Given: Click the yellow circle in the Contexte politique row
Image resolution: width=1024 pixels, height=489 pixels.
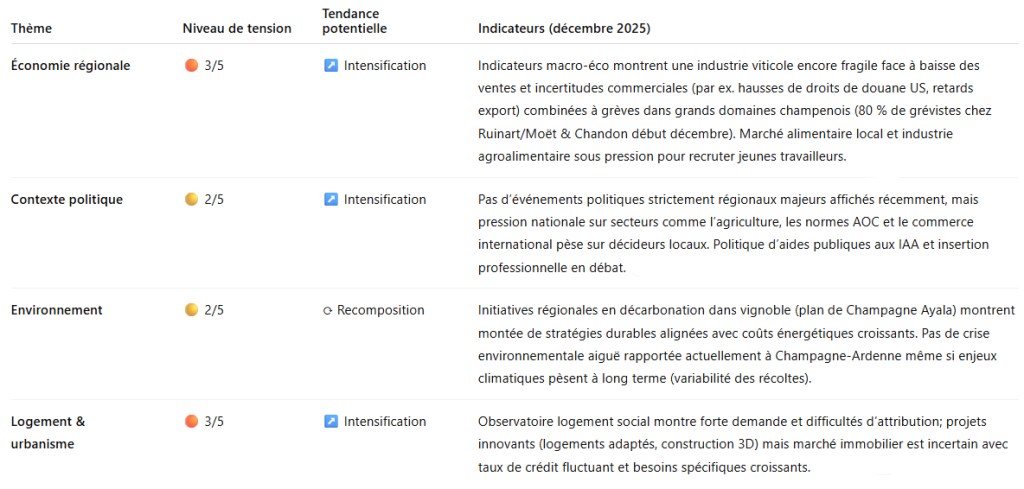Looking at the screenshot, I should 191,200.
